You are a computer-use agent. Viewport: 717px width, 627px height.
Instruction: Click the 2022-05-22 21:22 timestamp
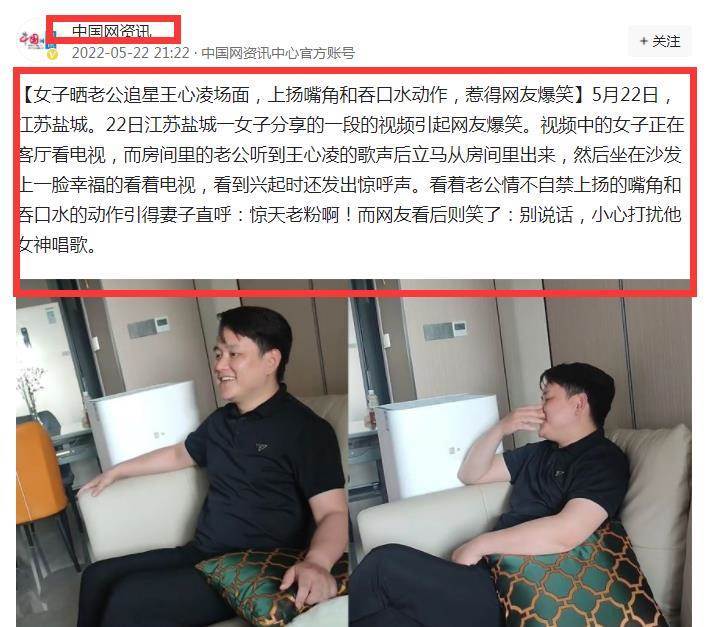[130, 53]
